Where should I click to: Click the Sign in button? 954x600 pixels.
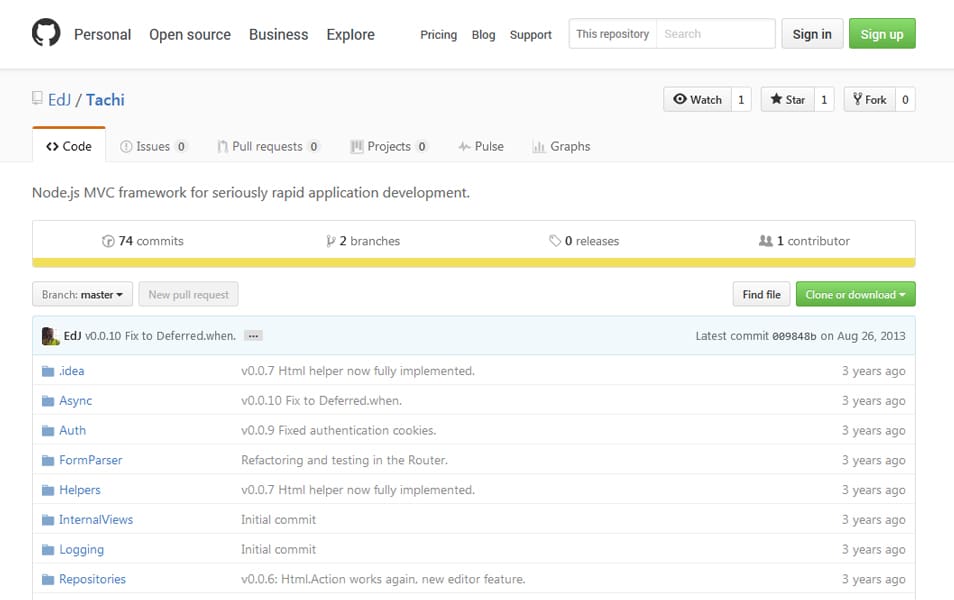812,33
